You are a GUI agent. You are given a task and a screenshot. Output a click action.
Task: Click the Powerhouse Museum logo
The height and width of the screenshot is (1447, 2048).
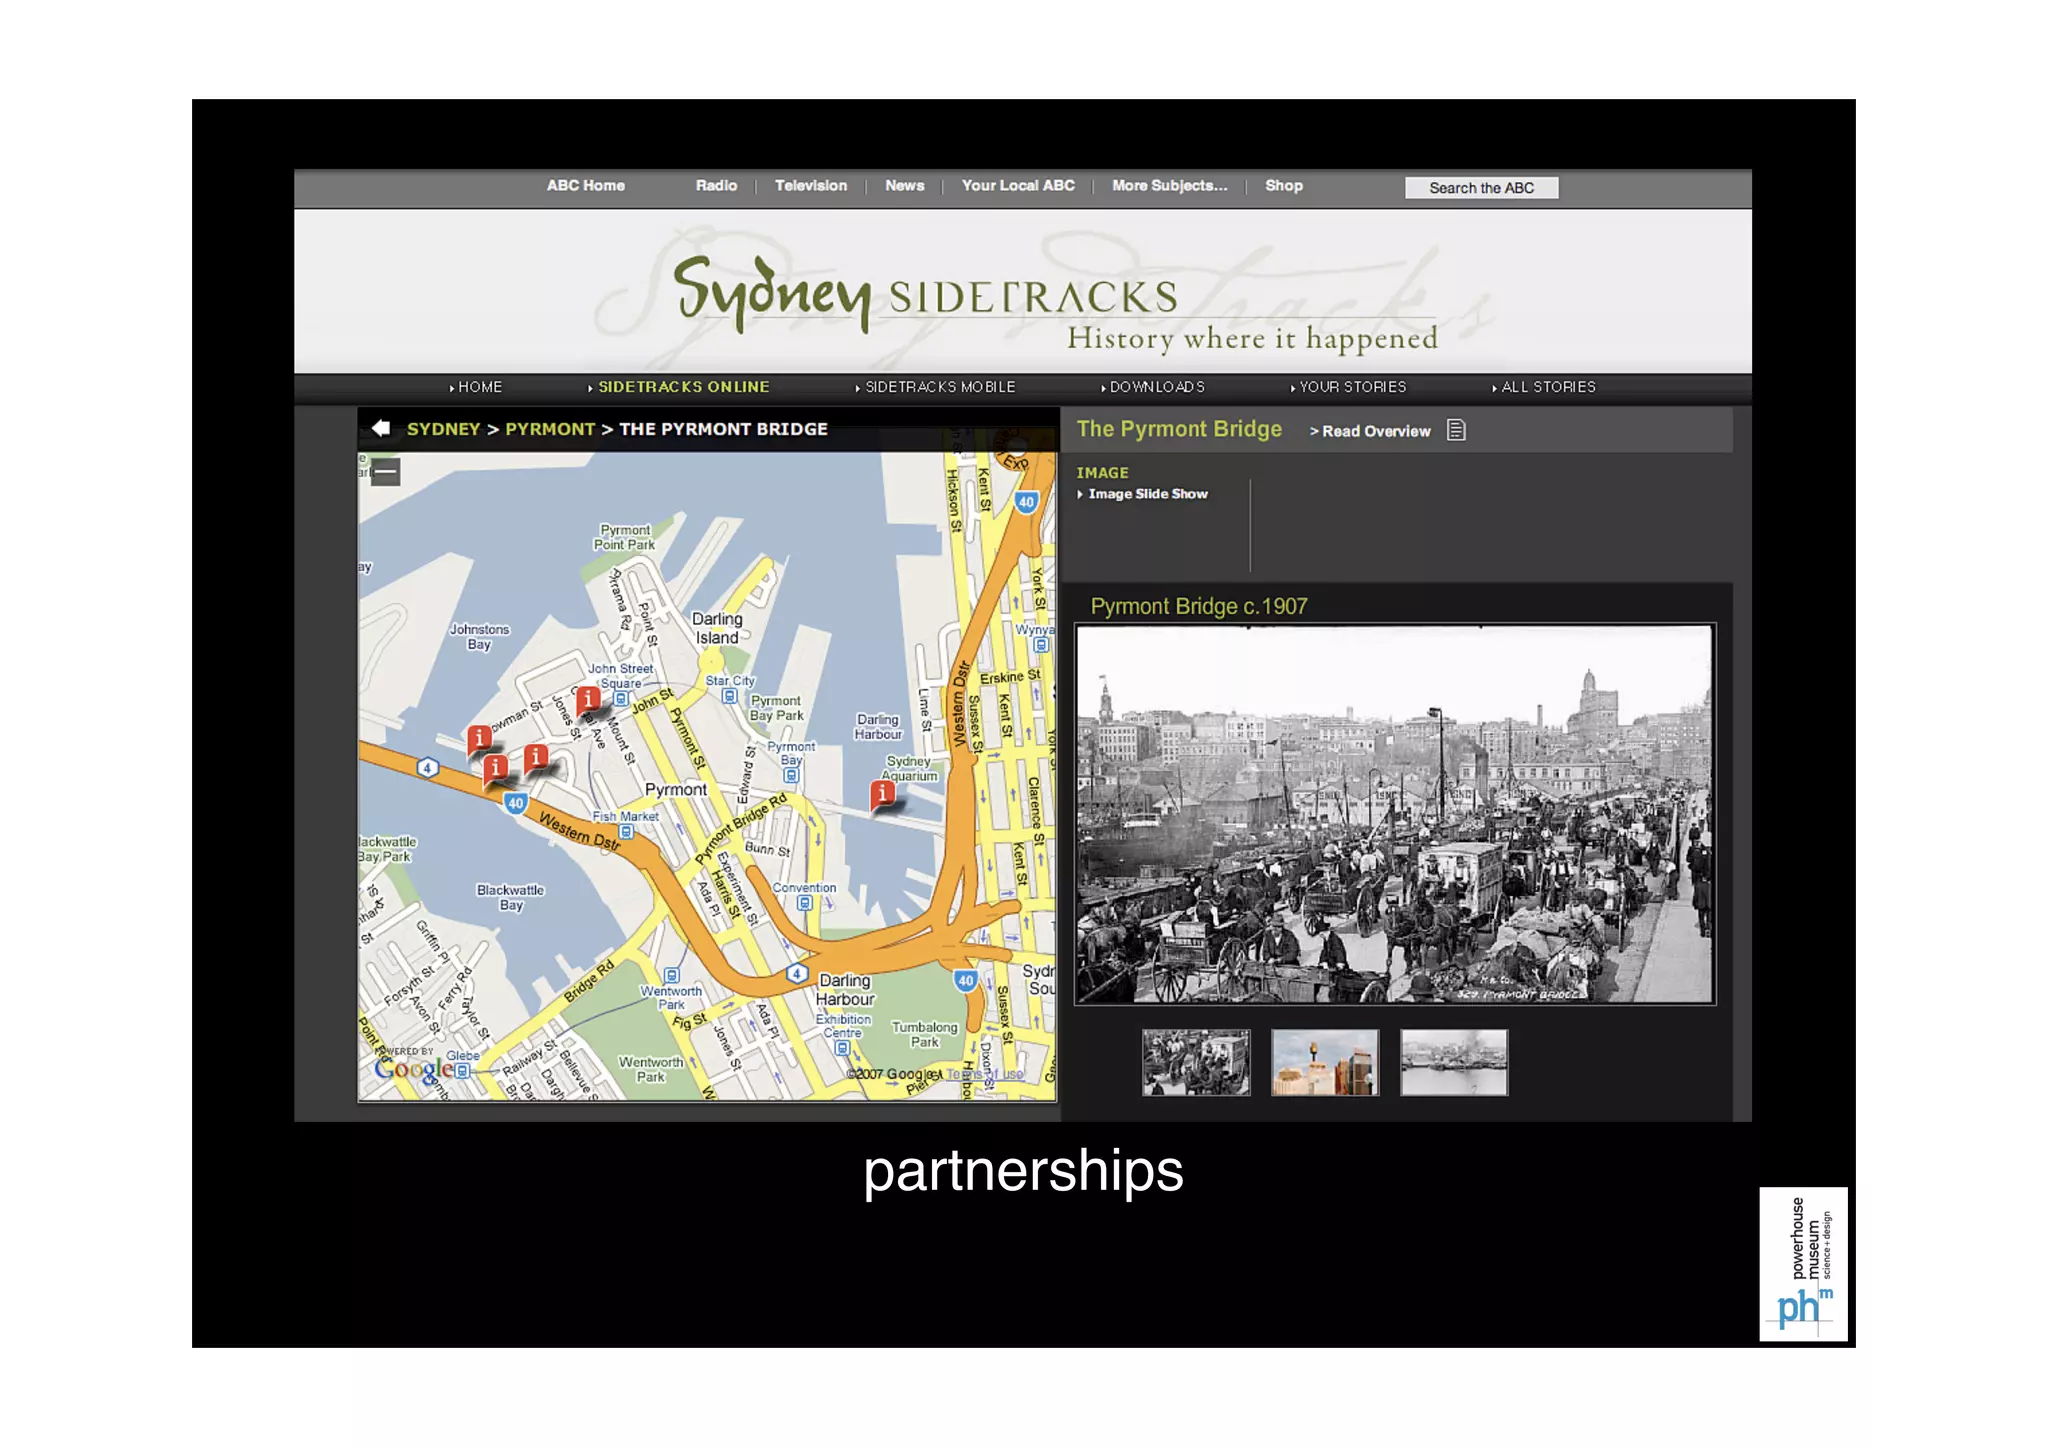click(1803, 1264)
